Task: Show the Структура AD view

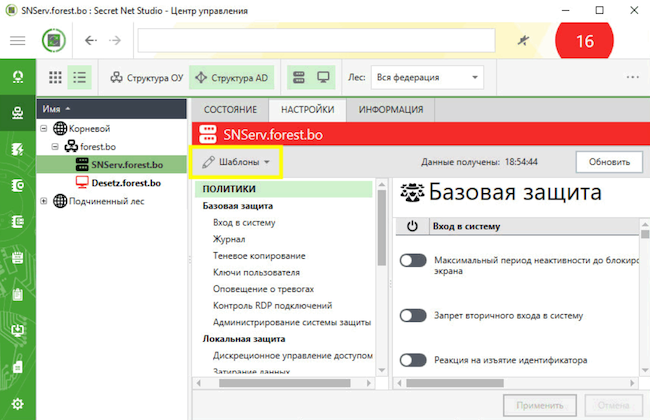Action: click(x=232, y=78)
